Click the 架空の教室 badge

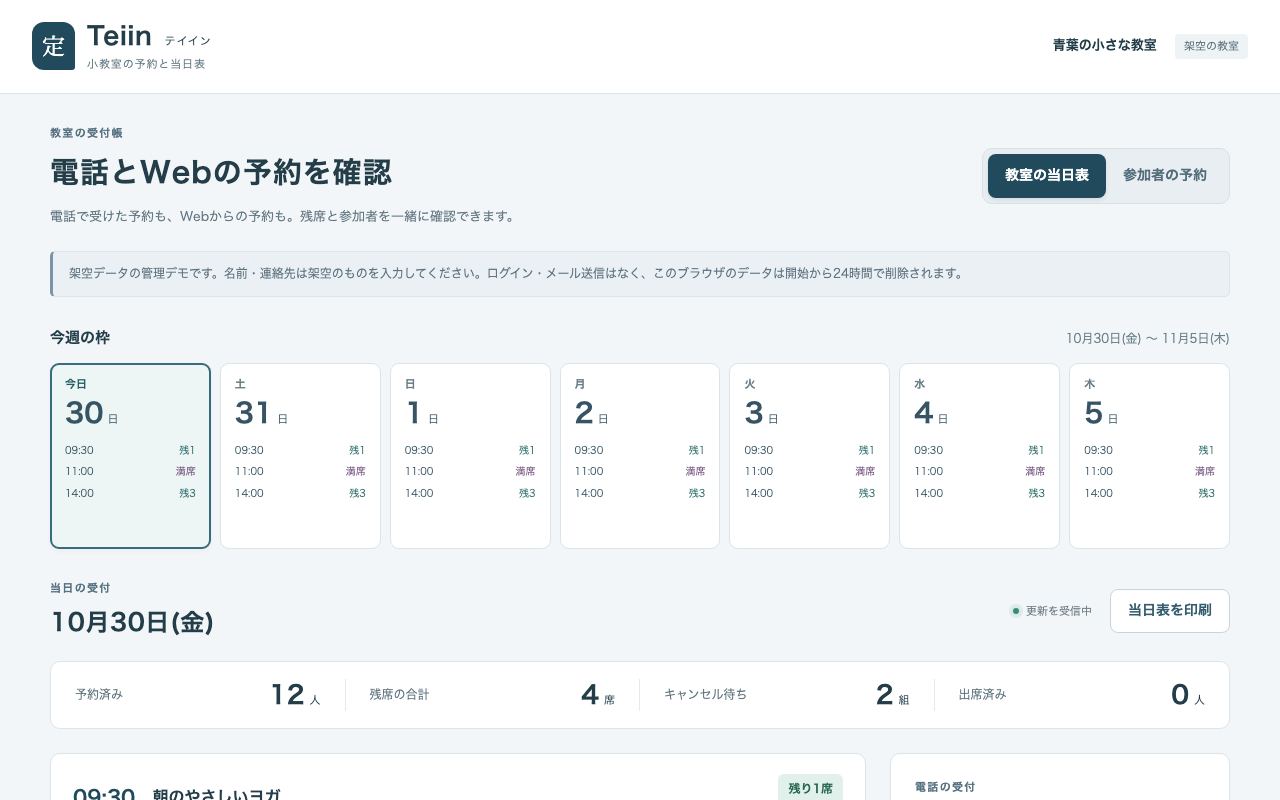point(1211,46)
